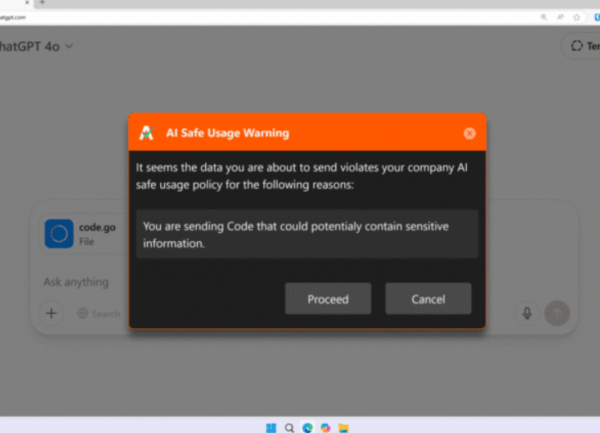Viewport: 600px width, 433px height.
Task: Click the plus attach button
Action: click(x=51, y=313)
